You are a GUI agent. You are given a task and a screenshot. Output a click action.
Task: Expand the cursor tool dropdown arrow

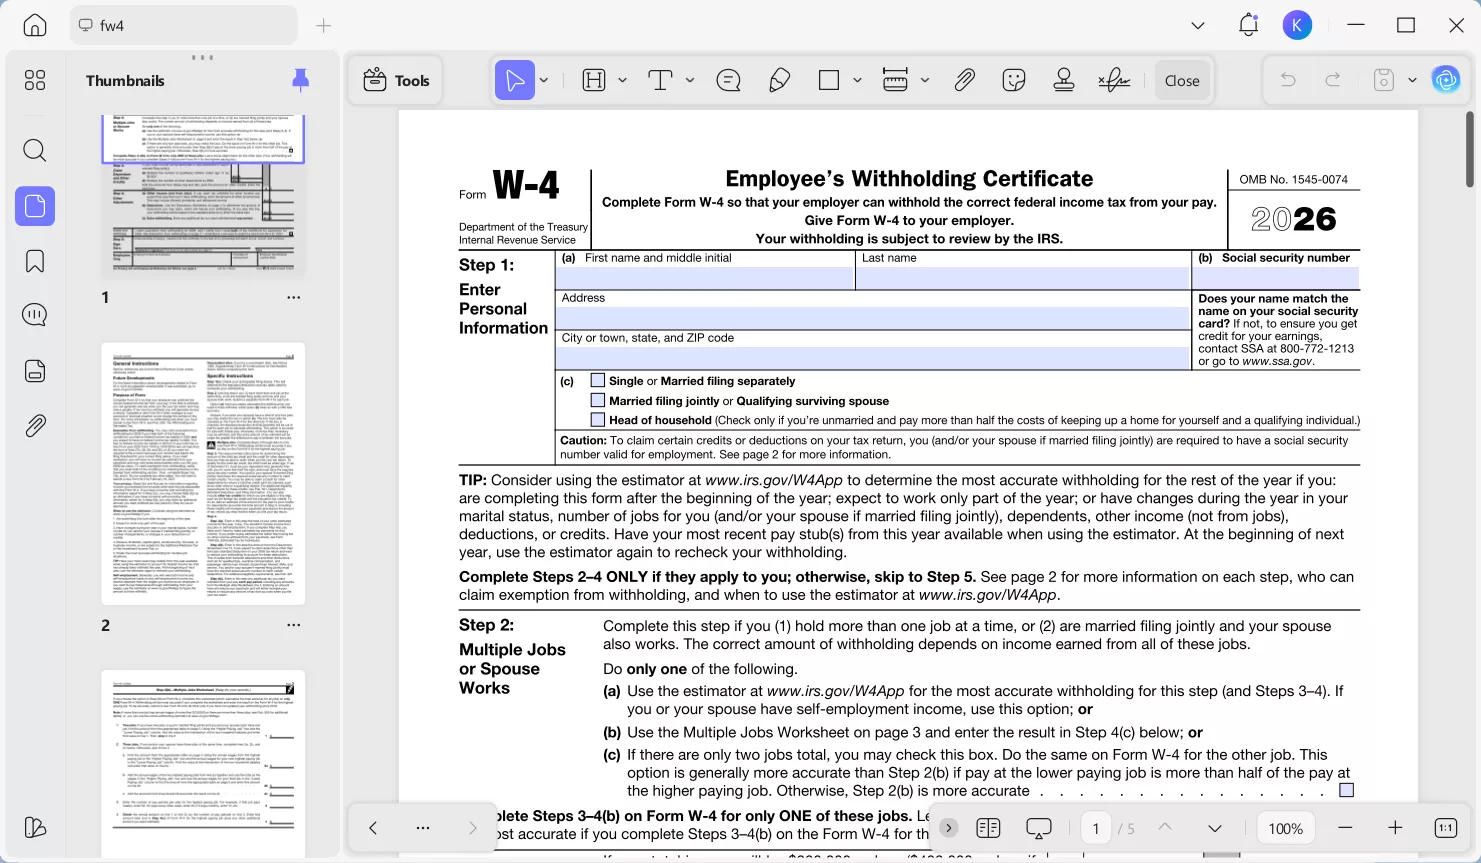pos(544,80)
